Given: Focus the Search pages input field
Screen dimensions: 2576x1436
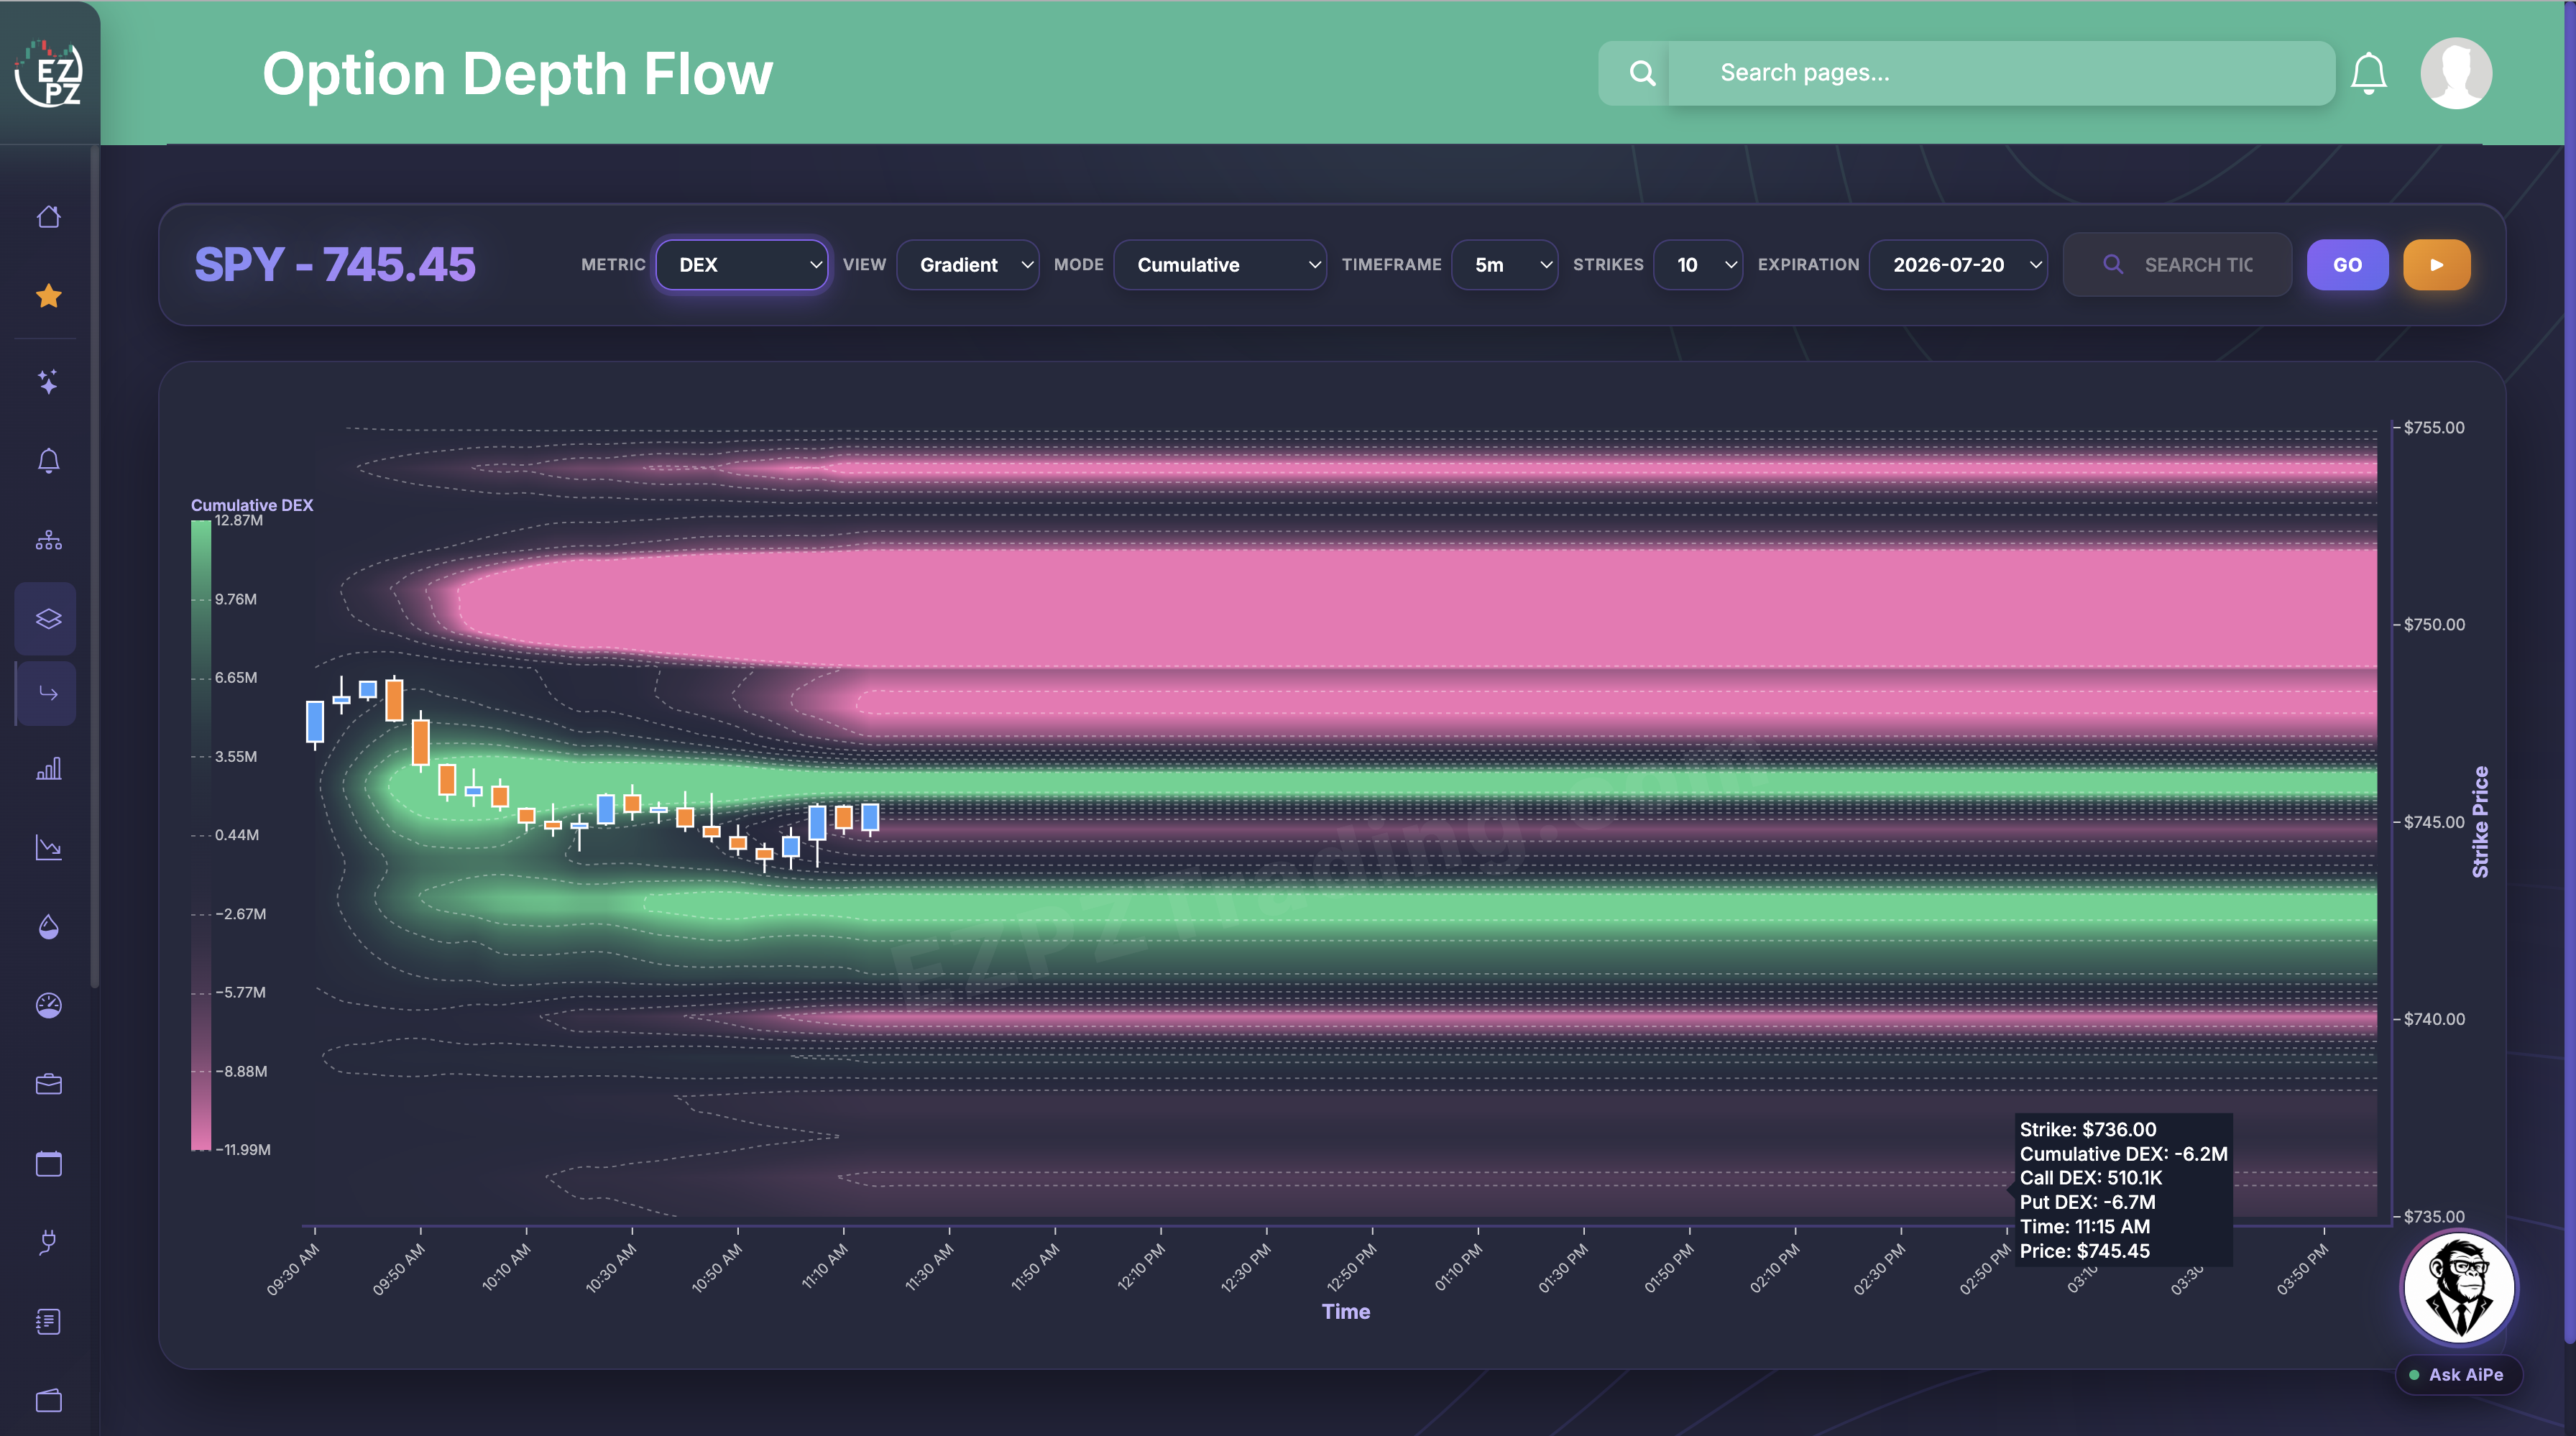Looking at the screenshot, I should click(2001, 73).
